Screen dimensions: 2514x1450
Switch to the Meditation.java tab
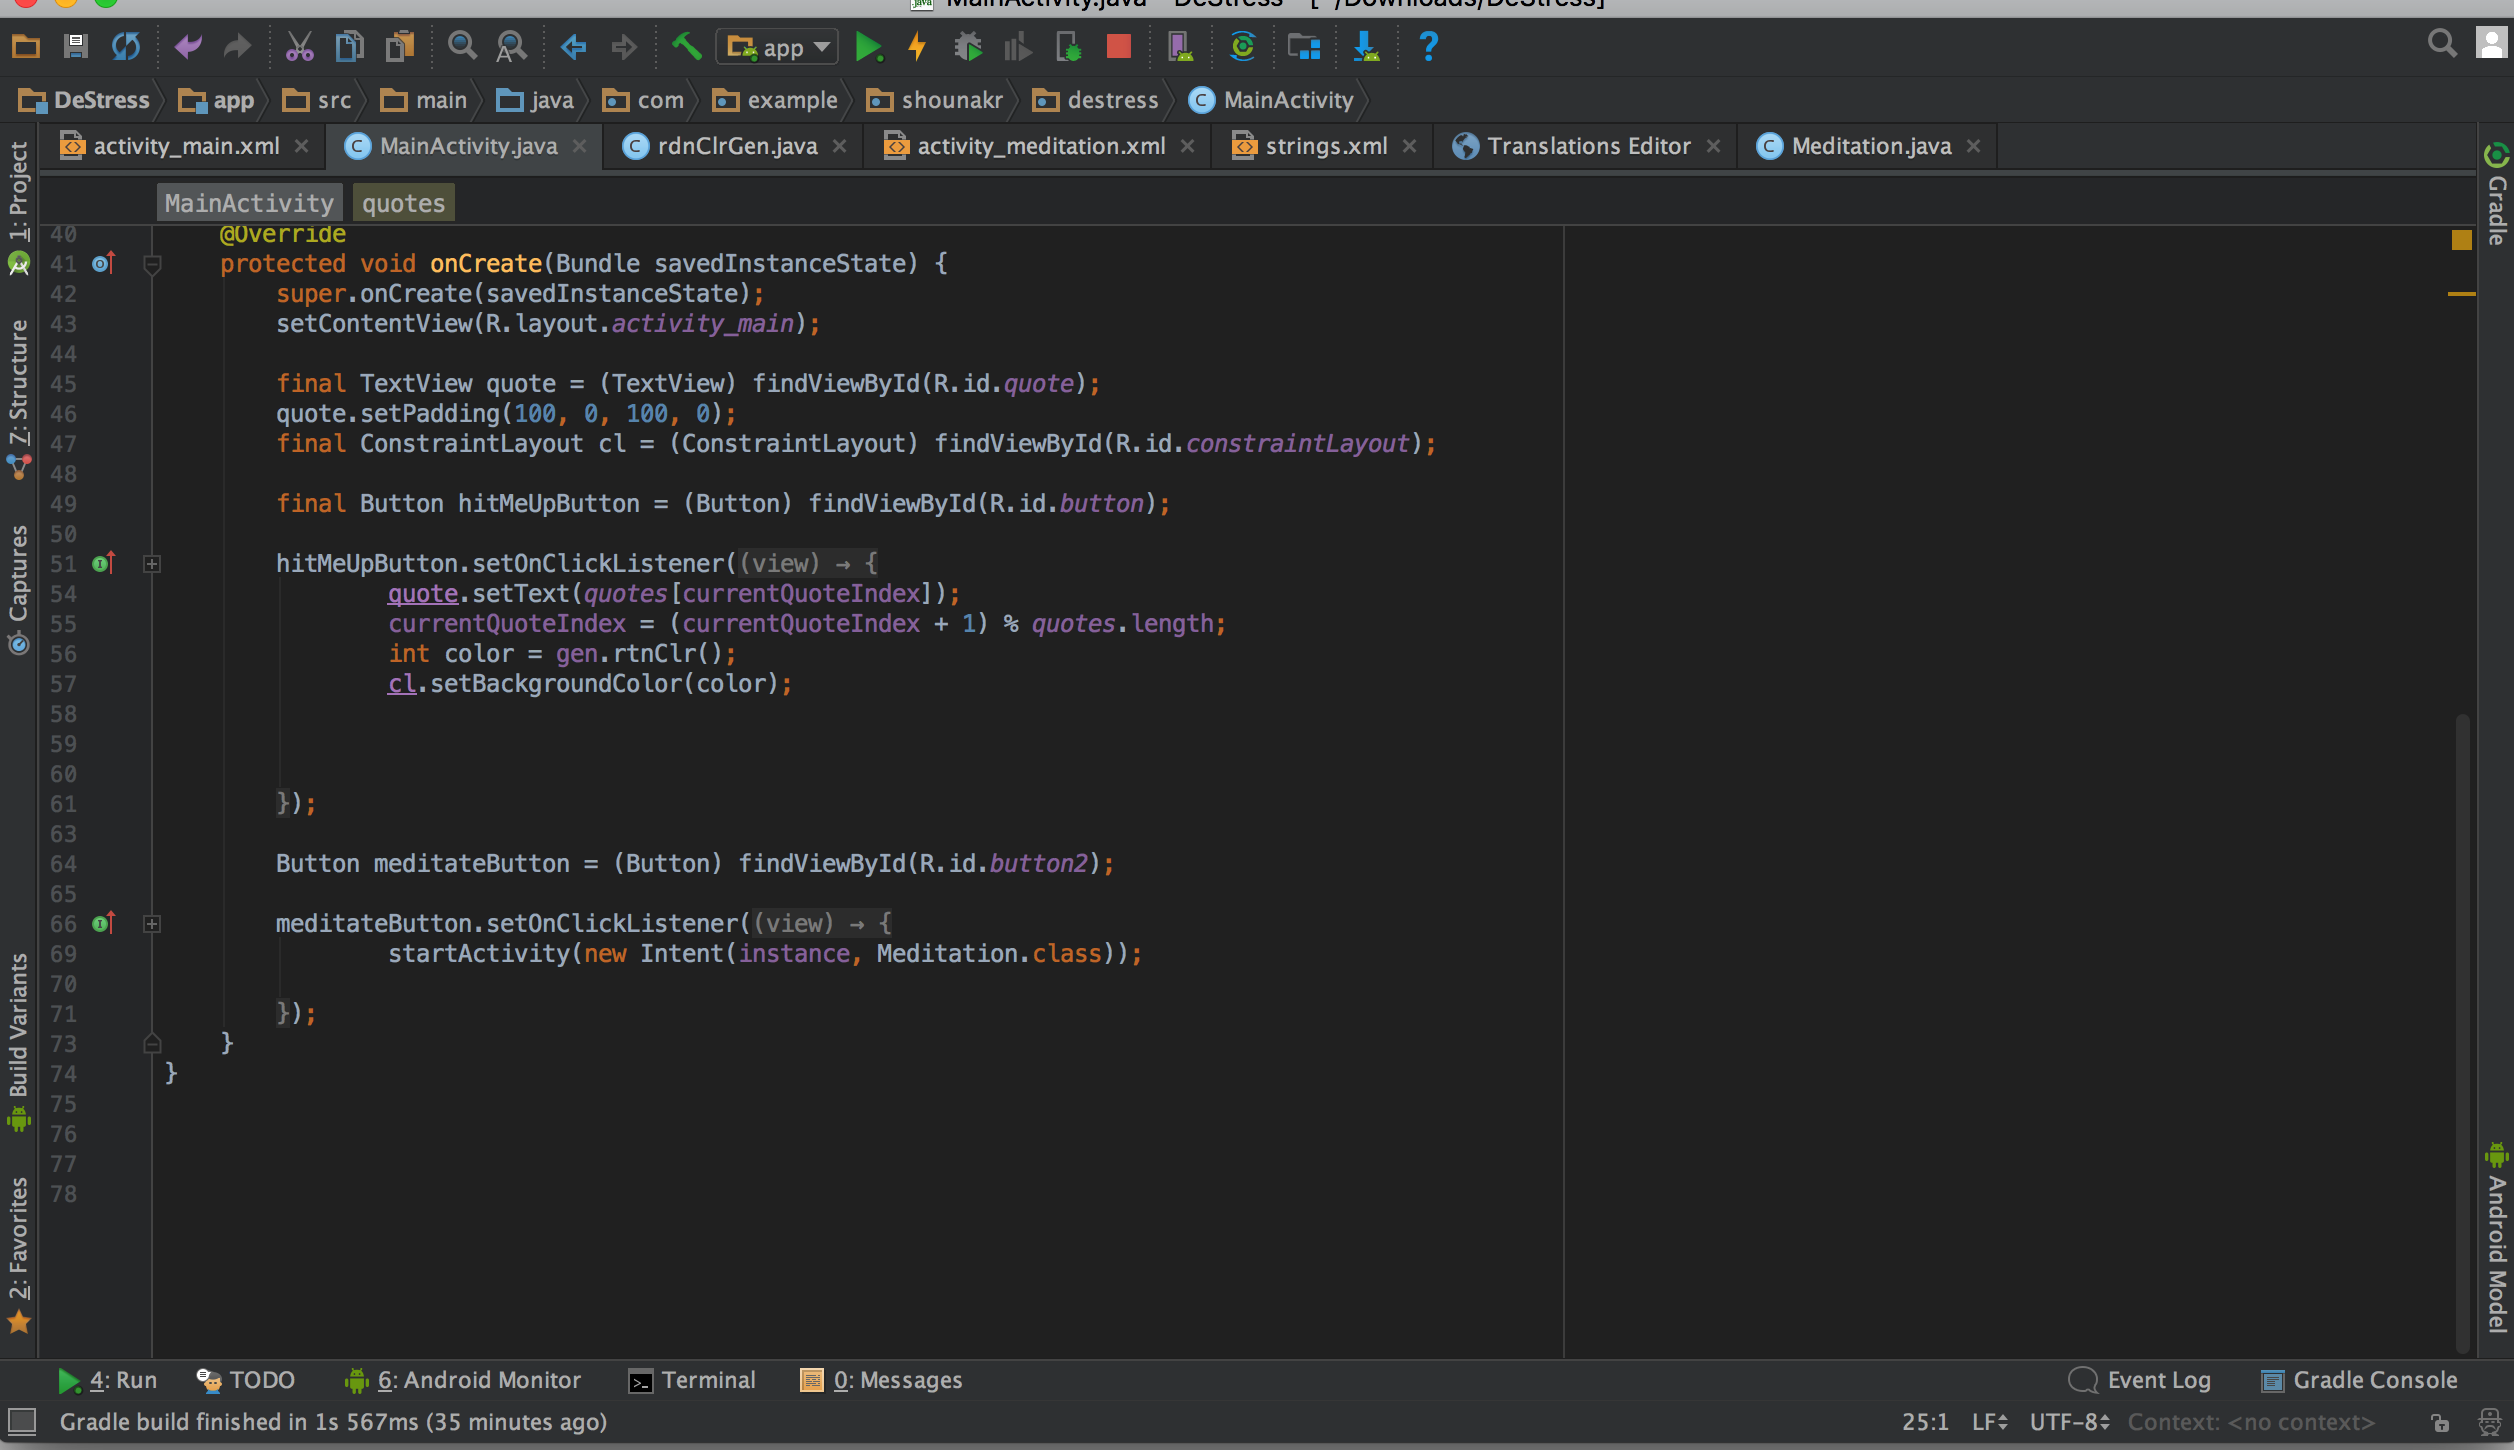(1870, 146)
